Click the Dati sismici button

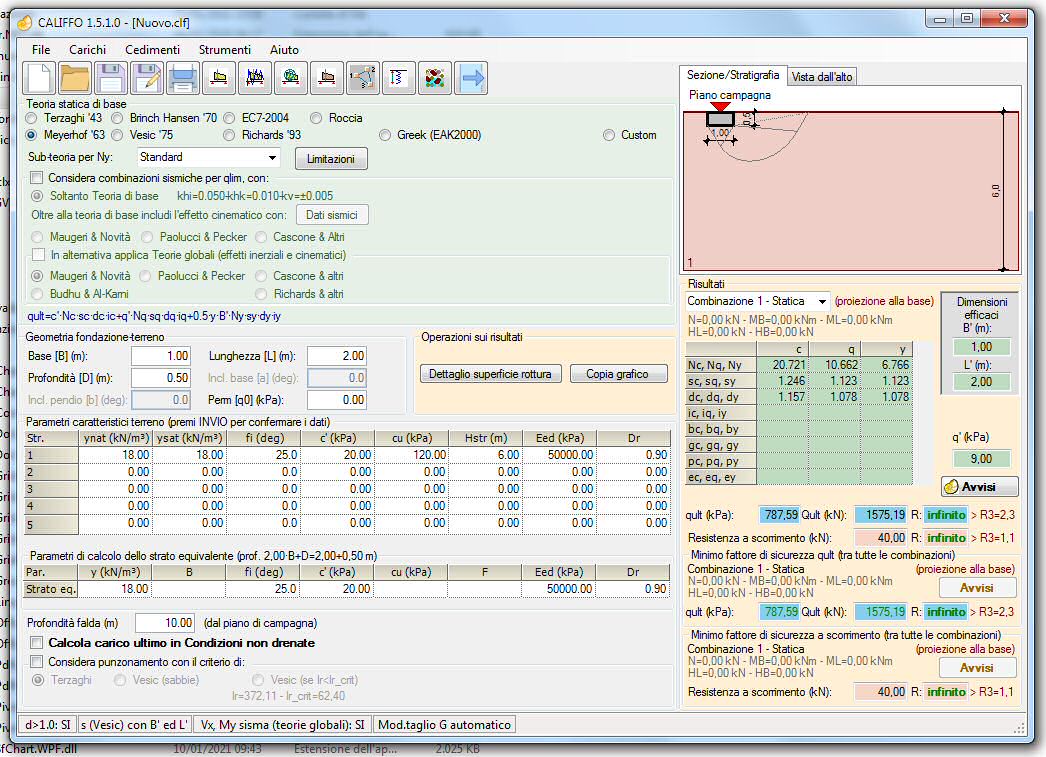tap(332, 215)
